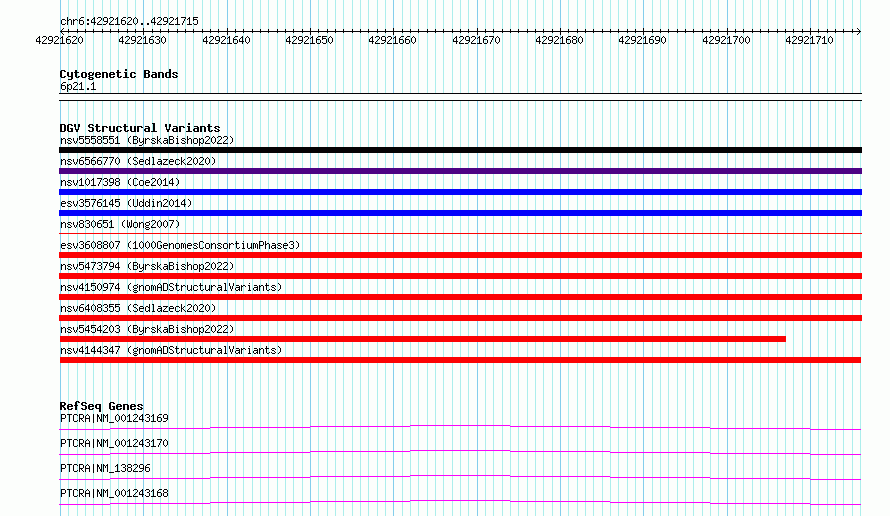Open transcript label PTCRA|NM_001243168
The image size is (890, 516).
pyautogui.click(x=114, y=493)
